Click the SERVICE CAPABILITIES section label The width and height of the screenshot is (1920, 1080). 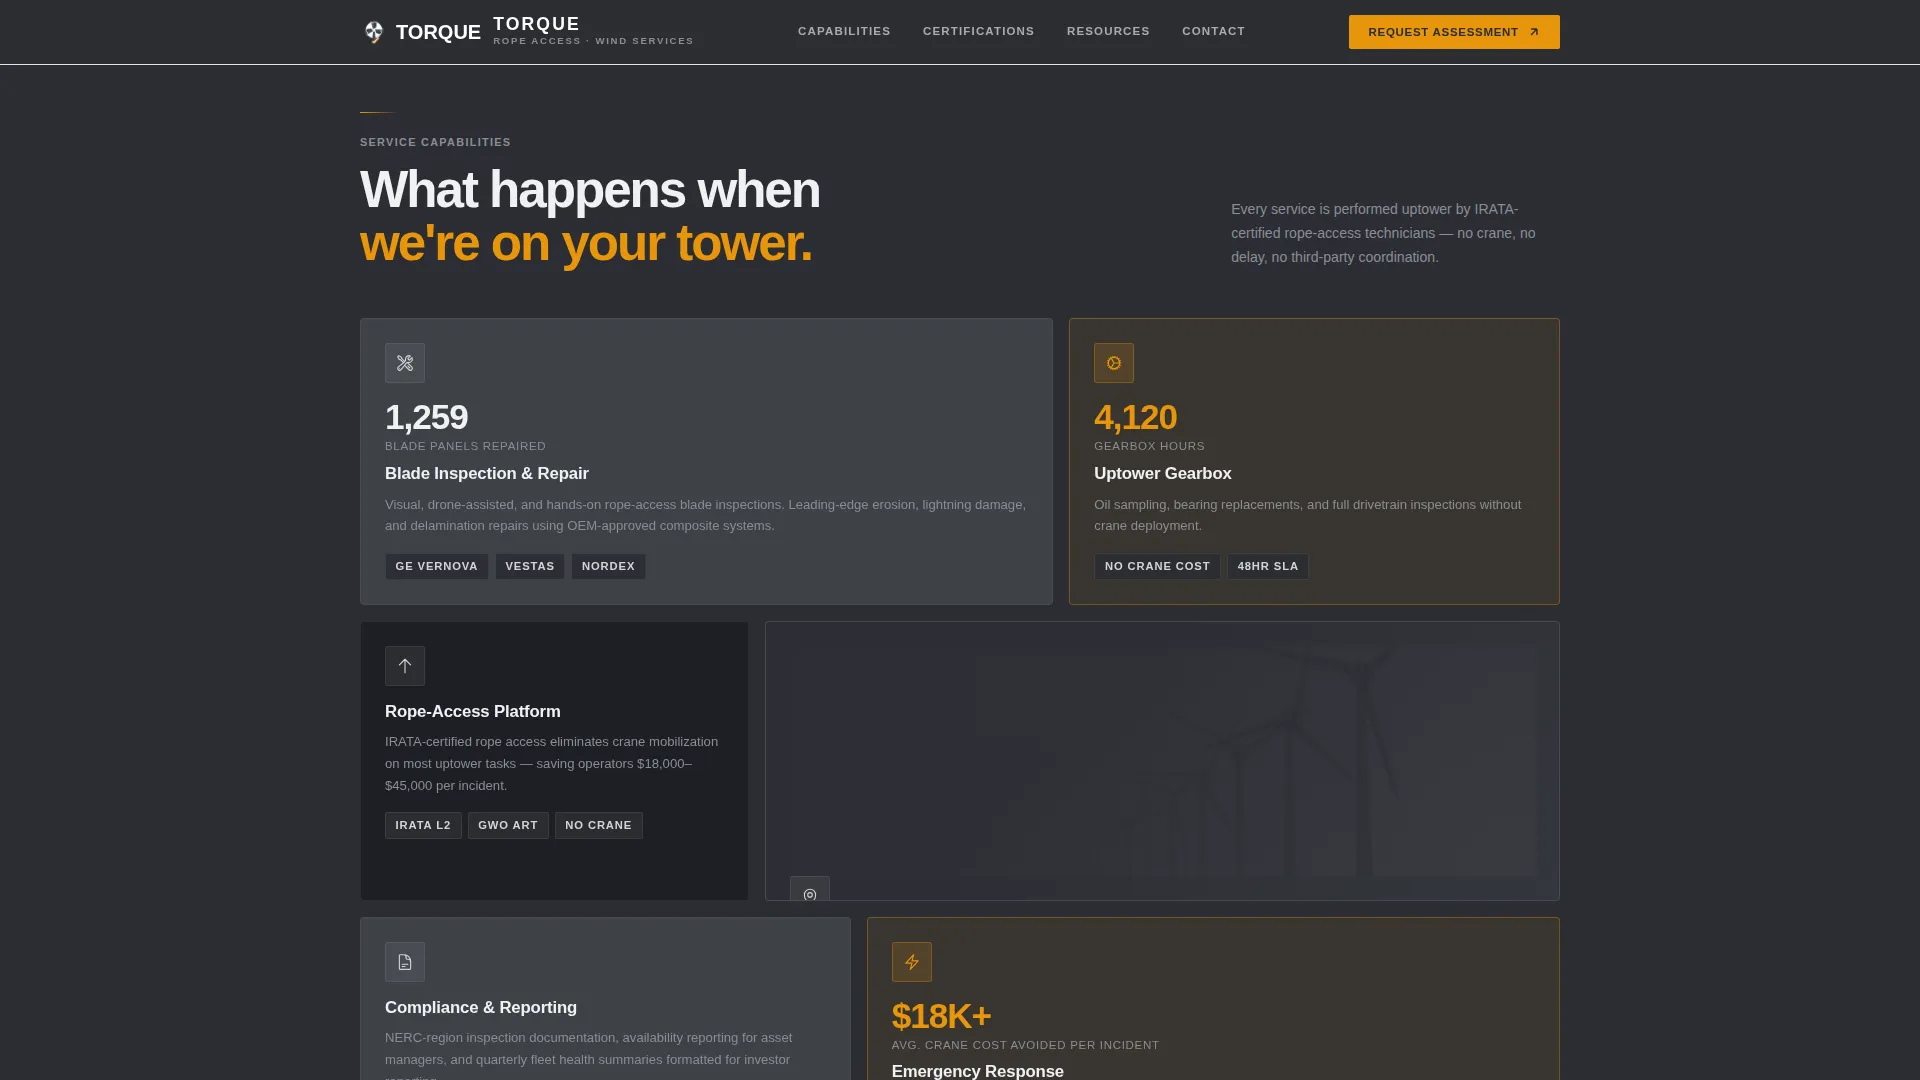[x=435, y=142]
